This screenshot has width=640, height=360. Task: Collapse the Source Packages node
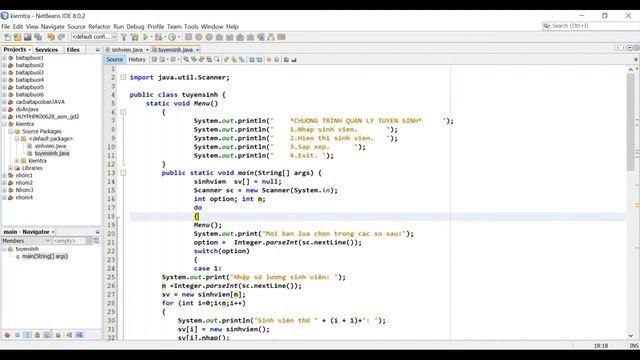(11, 131)
